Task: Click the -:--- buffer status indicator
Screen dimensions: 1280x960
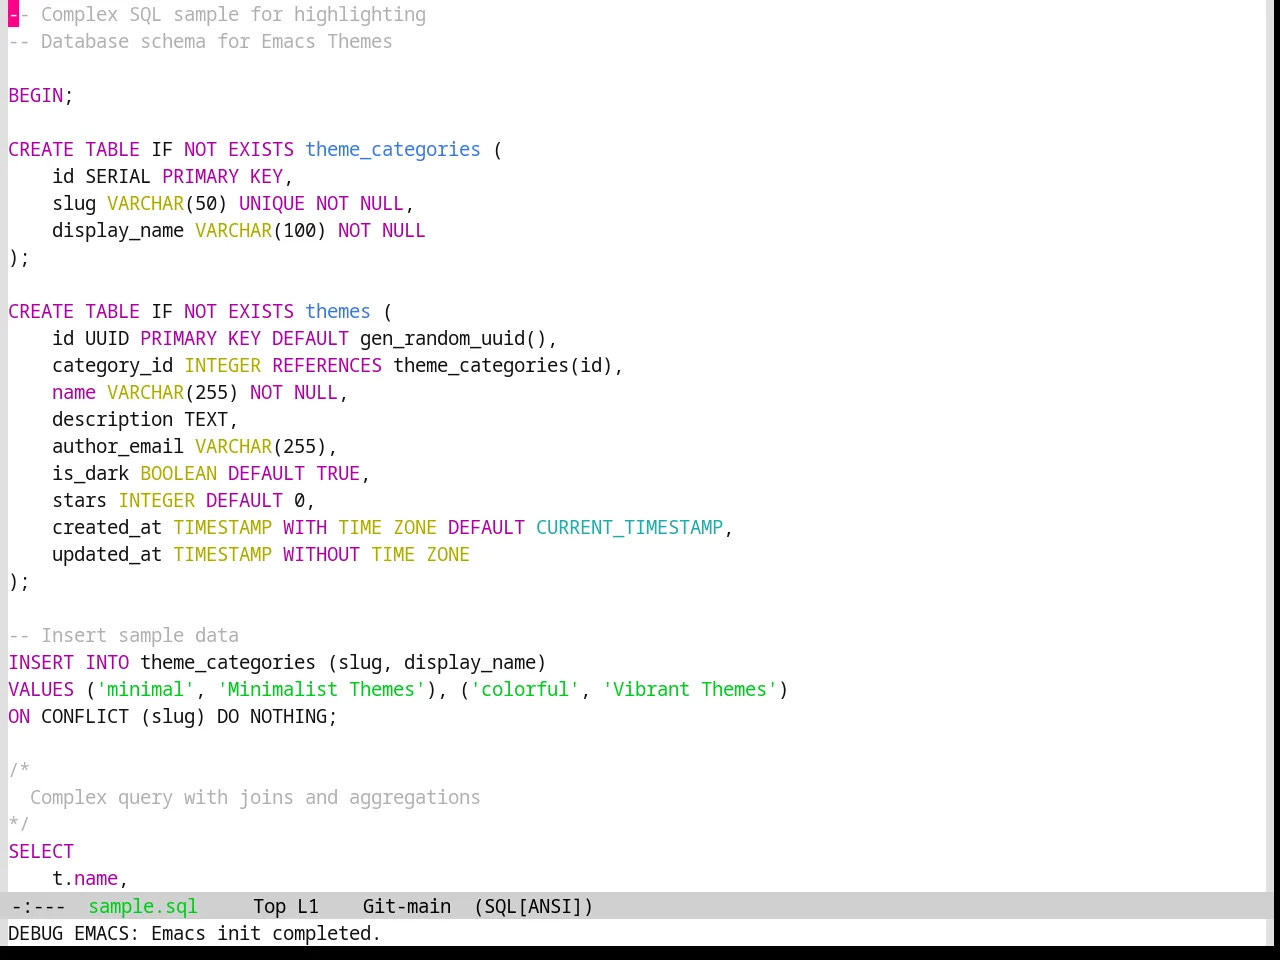Action: [38, 906]
